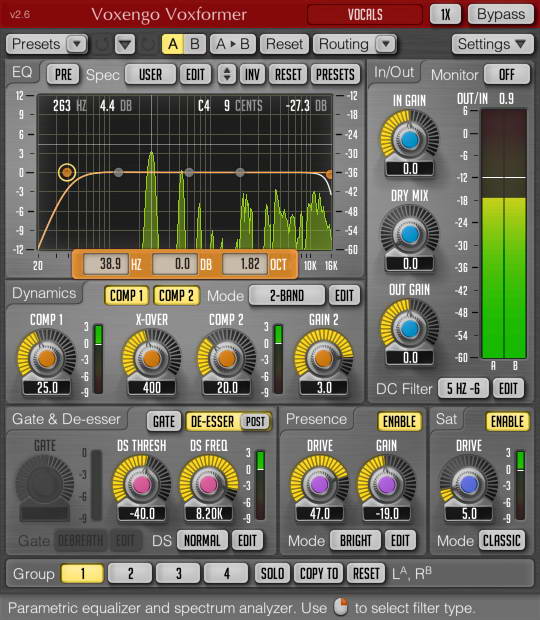Click the Presence DRIVE knob
Screen dimensions: 540x620
[319, 484]
